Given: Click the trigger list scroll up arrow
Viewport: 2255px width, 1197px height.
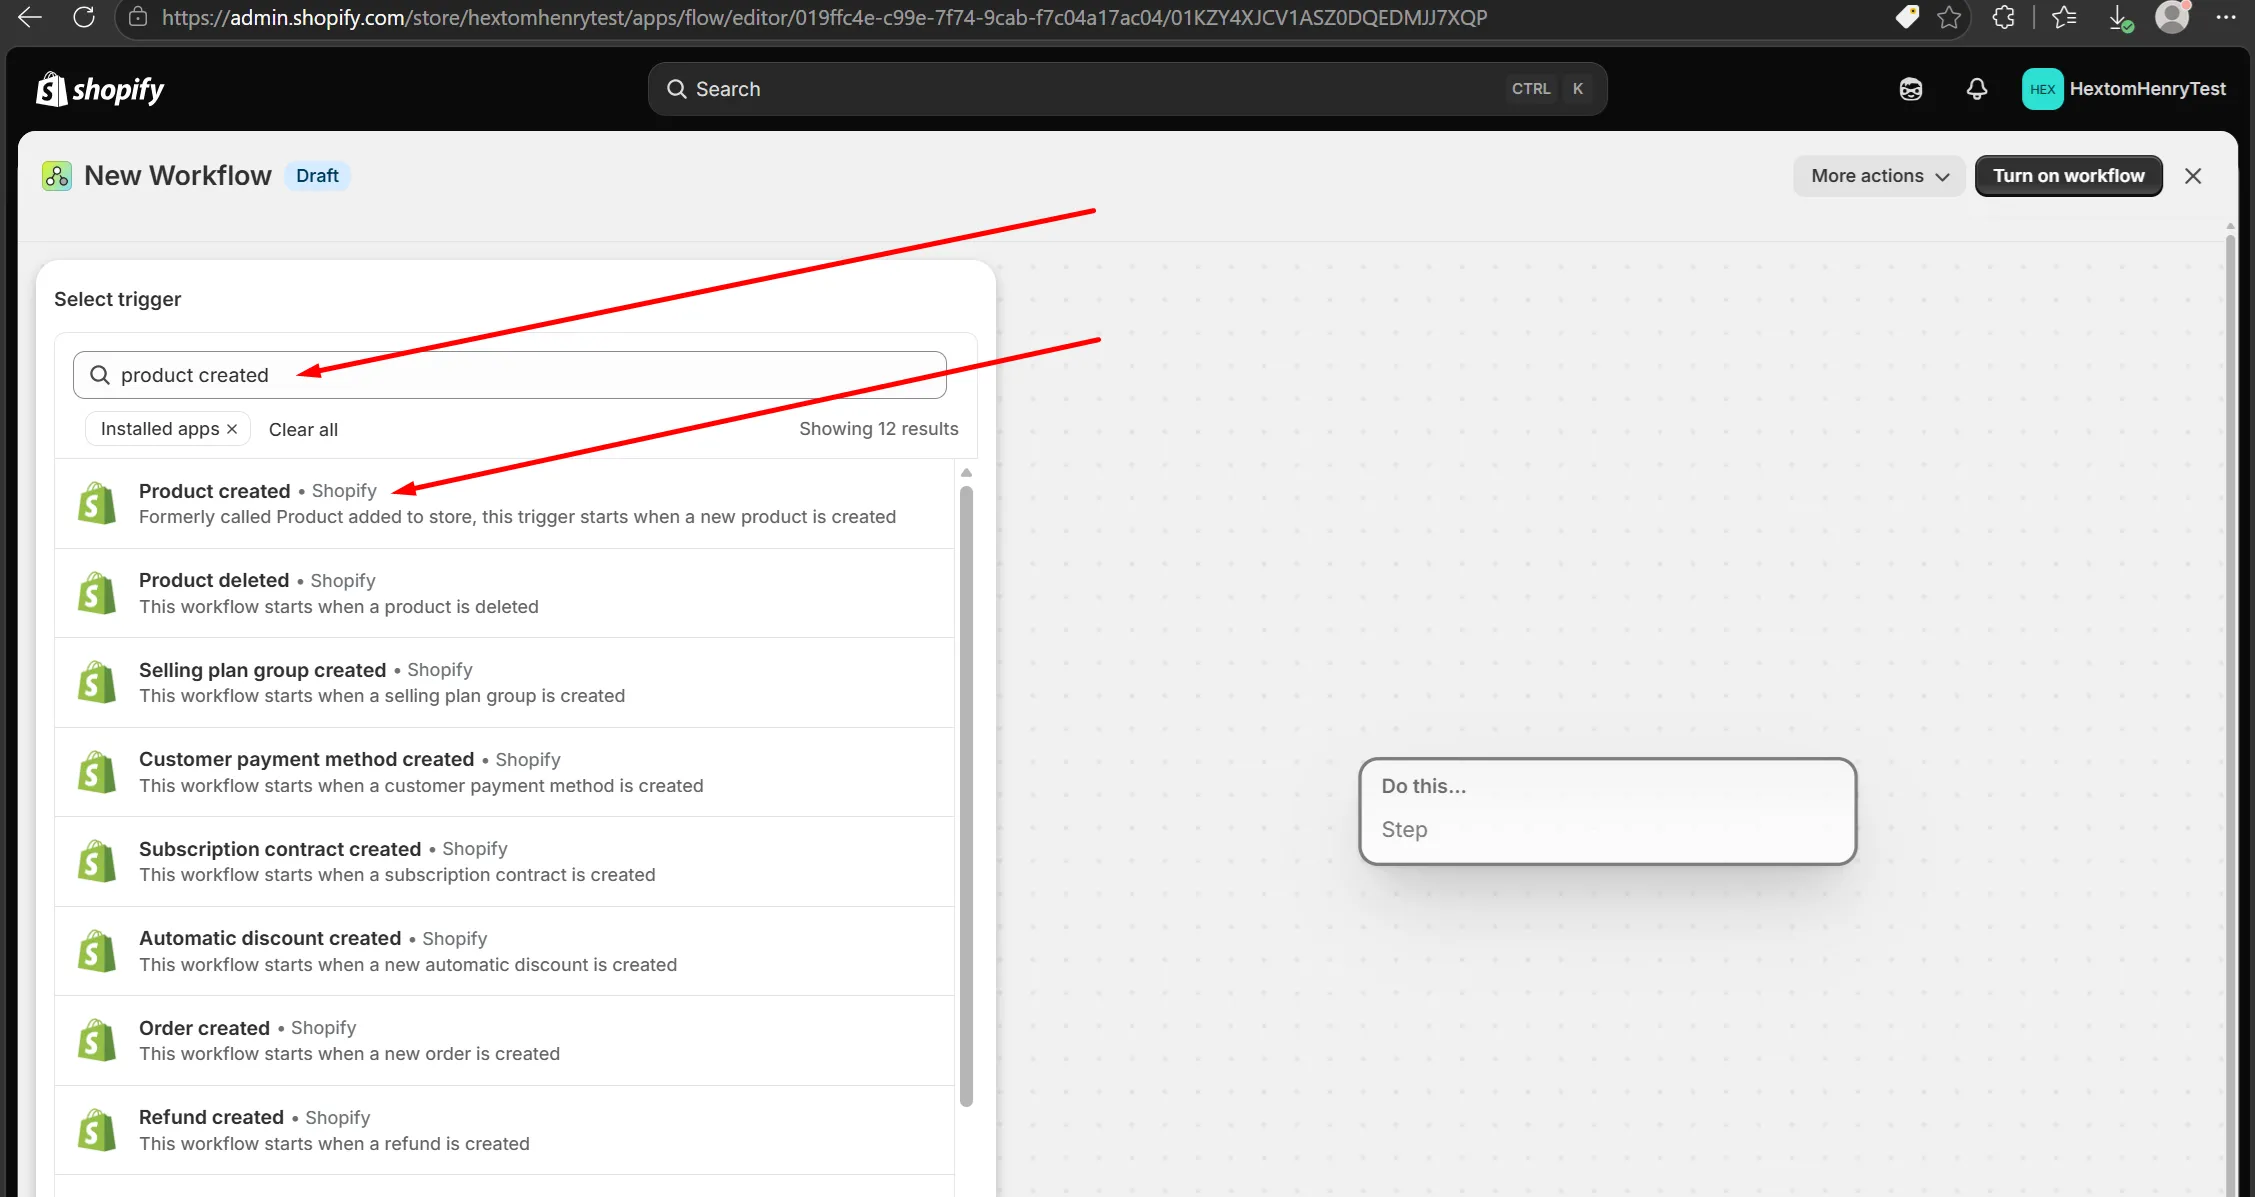Looking at the screenshot, I should point(966,472).
